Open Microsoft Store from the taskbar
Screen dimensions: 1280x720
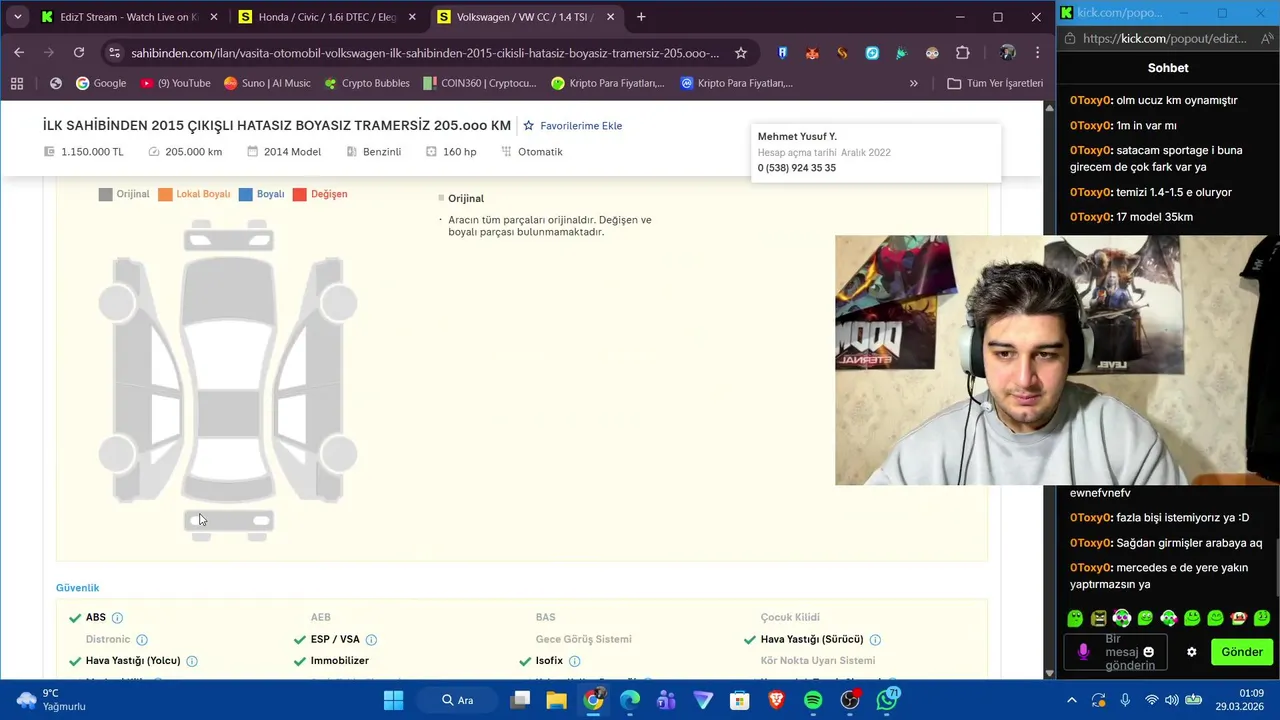pyautogui.click(x=740, y=700)
